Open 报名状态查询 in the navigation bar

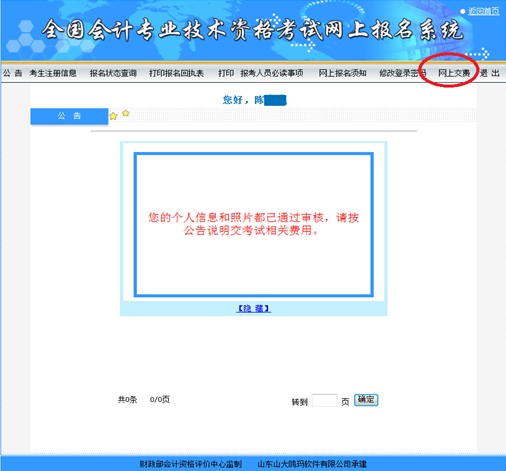(x=113, y=73)
